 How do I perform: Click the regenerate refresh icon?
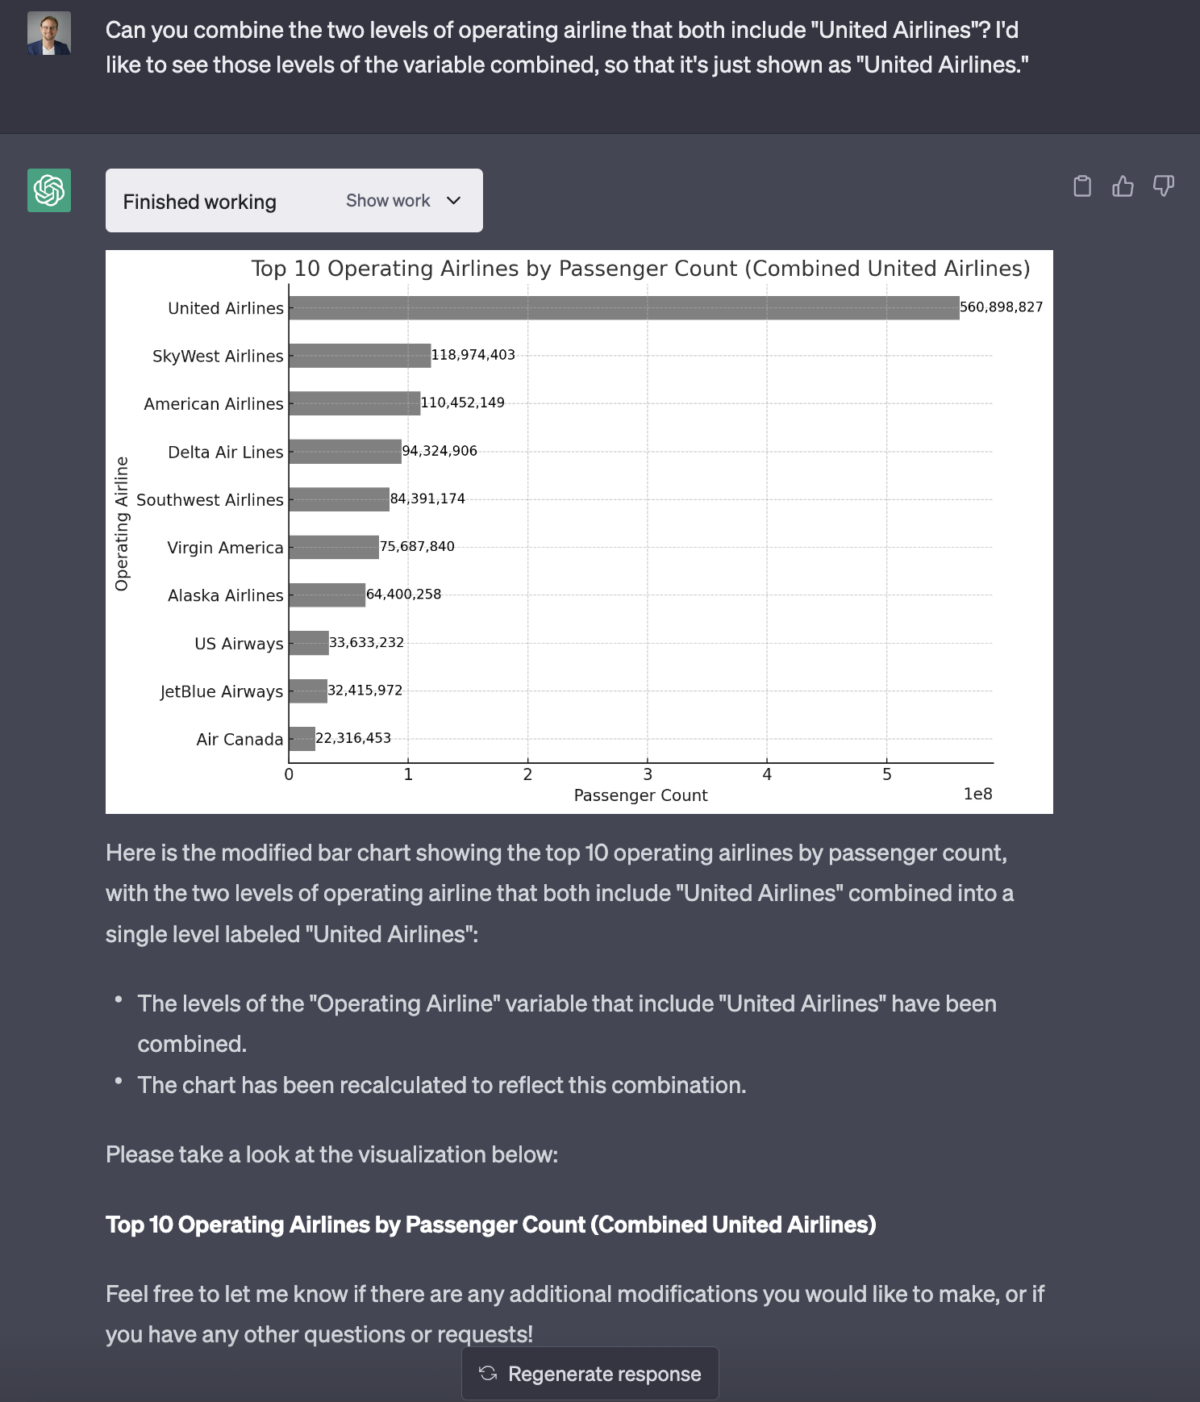489,1373
